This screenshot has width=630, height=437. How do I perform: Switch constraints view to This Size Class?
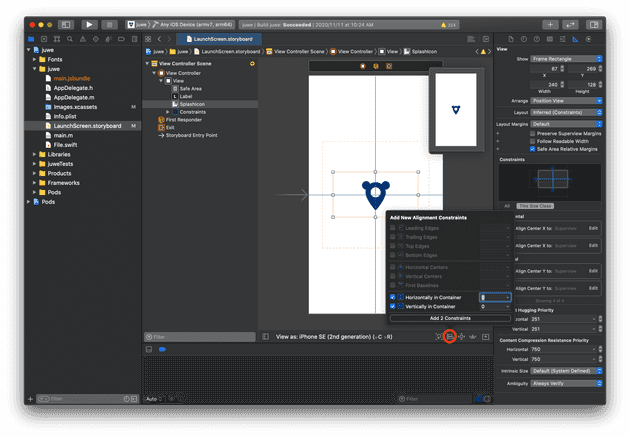click(x=535, y=206)
